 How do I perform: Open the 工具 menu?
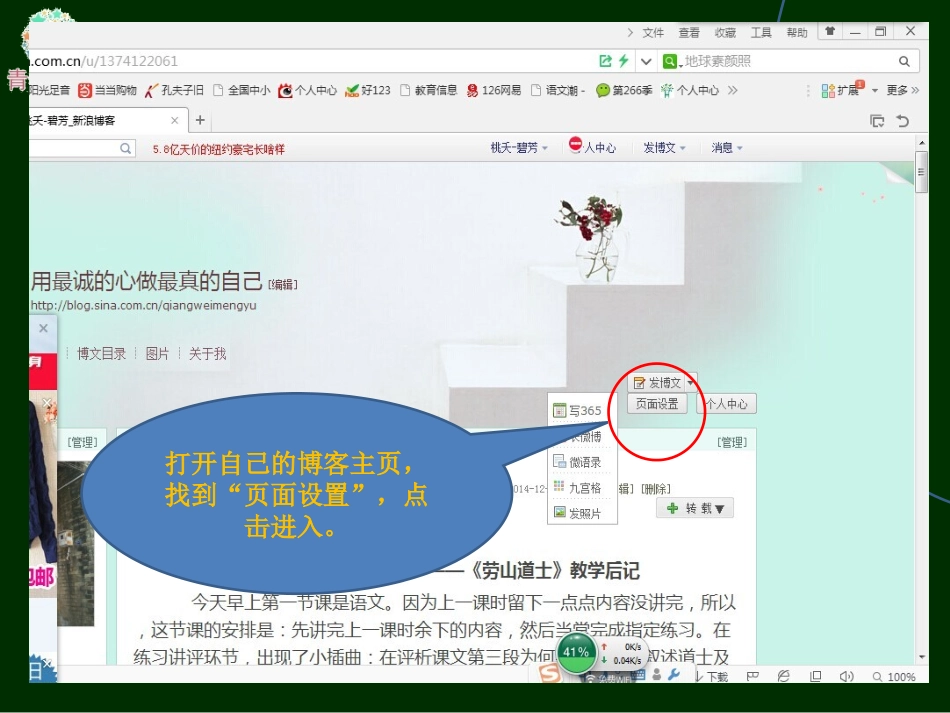coord(761,33)
